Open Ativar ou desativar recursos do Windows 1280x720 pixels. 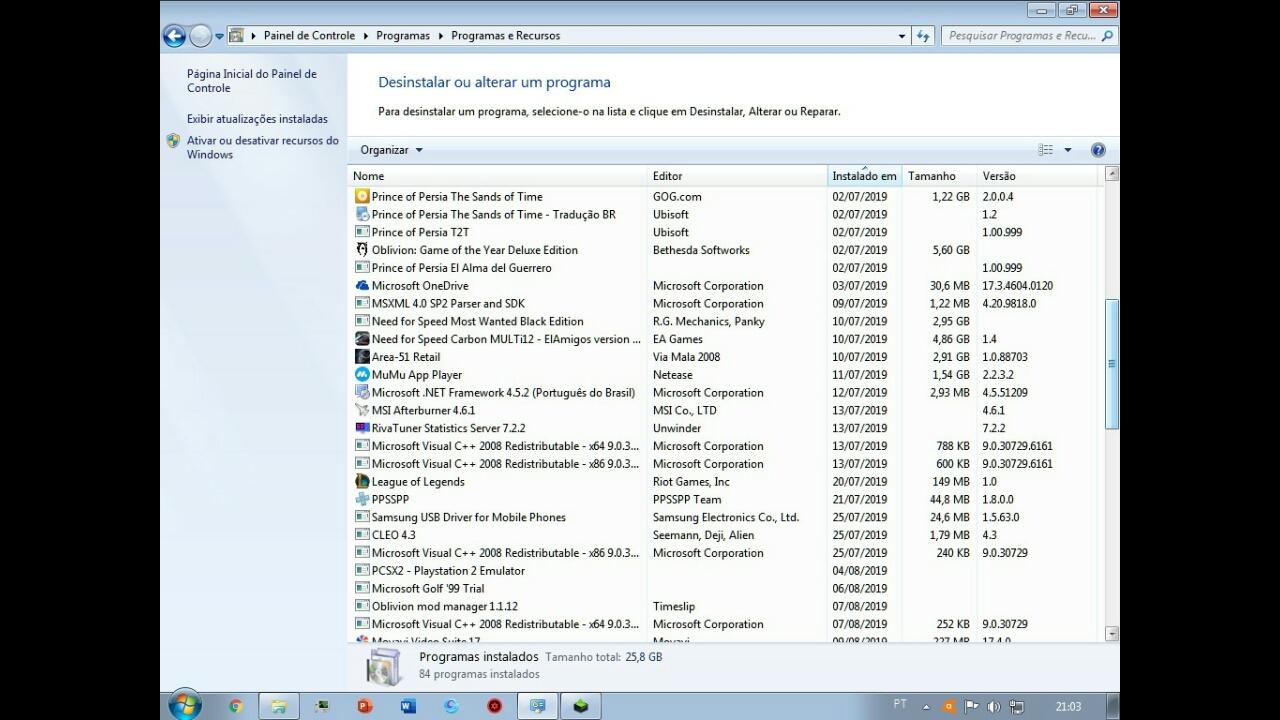[x=262, y=148]
